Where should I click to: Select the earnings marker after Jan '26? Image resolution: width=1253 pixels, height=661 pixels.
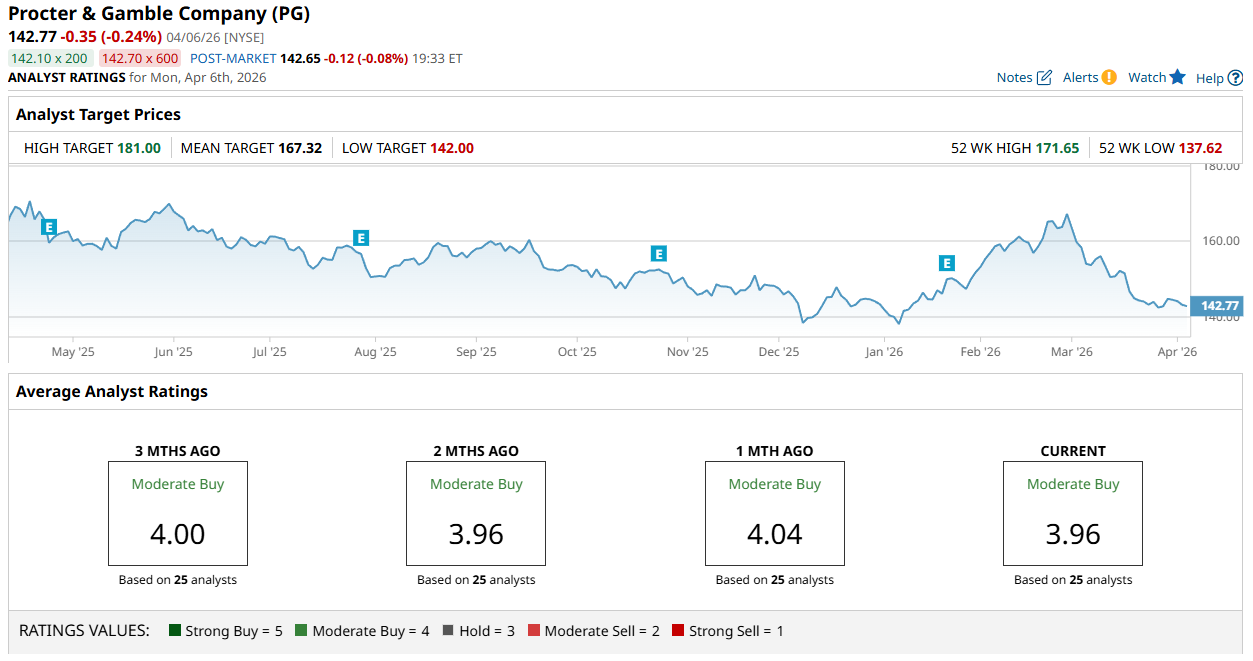coord(946,263)
